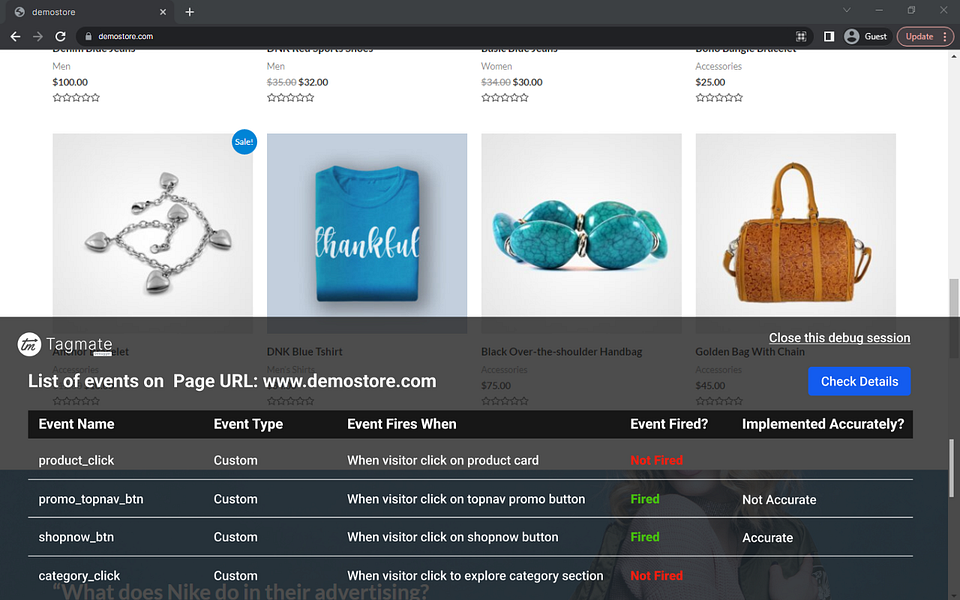Open the three-dot menu beside Update
960x600 pixels.
(945, 36)
